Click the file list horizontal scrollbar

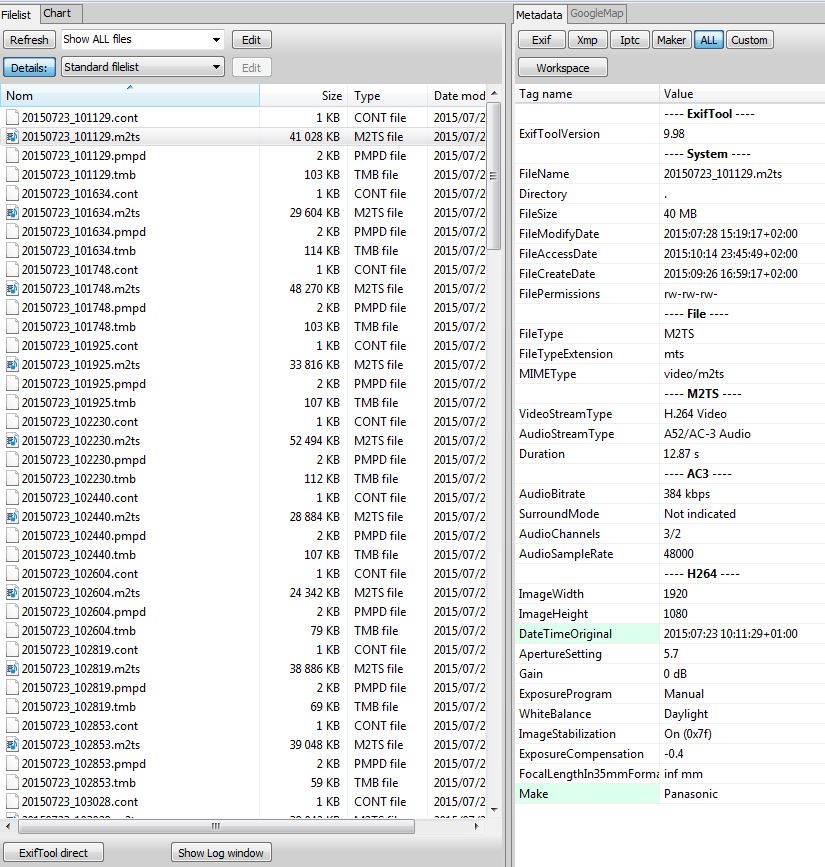pos(215,826)
